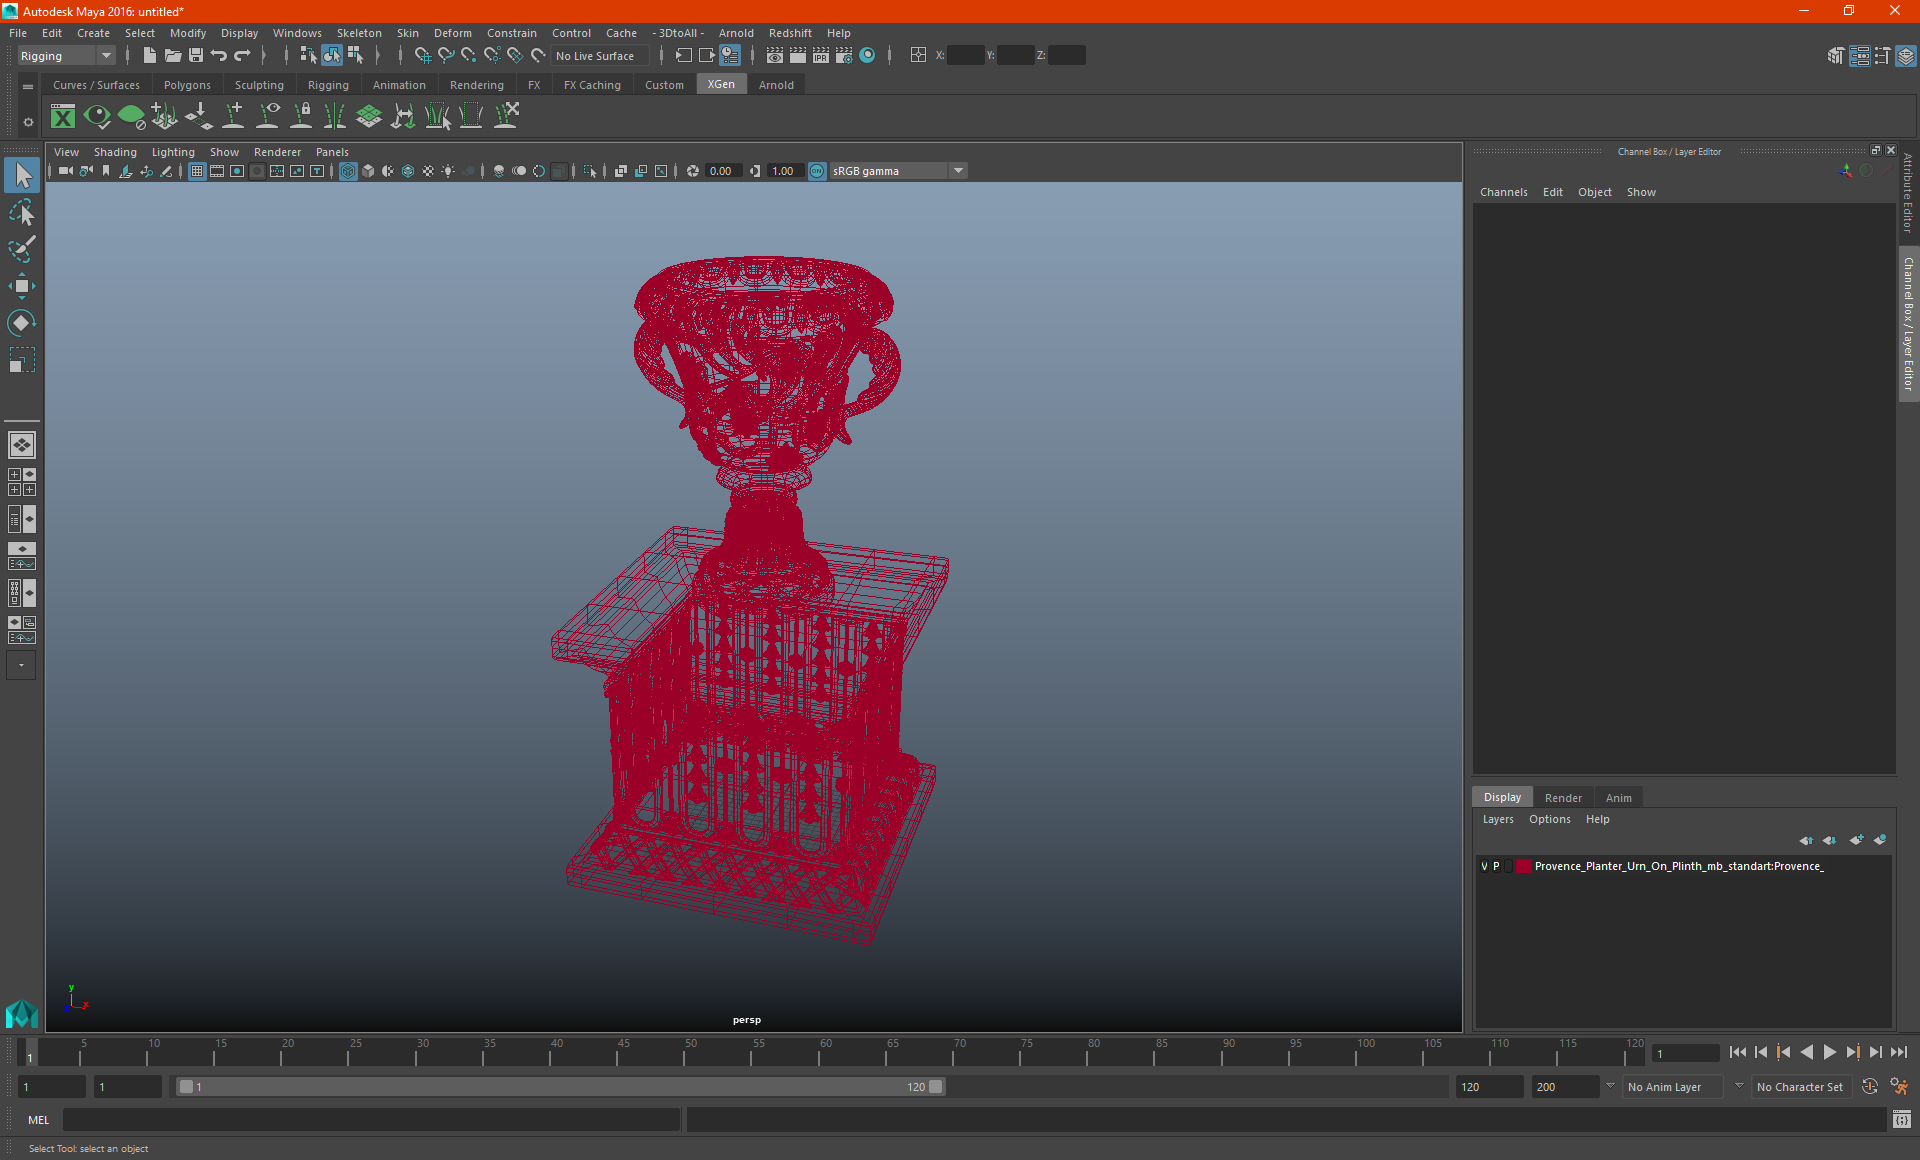Click XGen guide lock shelf icon
Viewport: 1920px width, 1160px height.
301,117
